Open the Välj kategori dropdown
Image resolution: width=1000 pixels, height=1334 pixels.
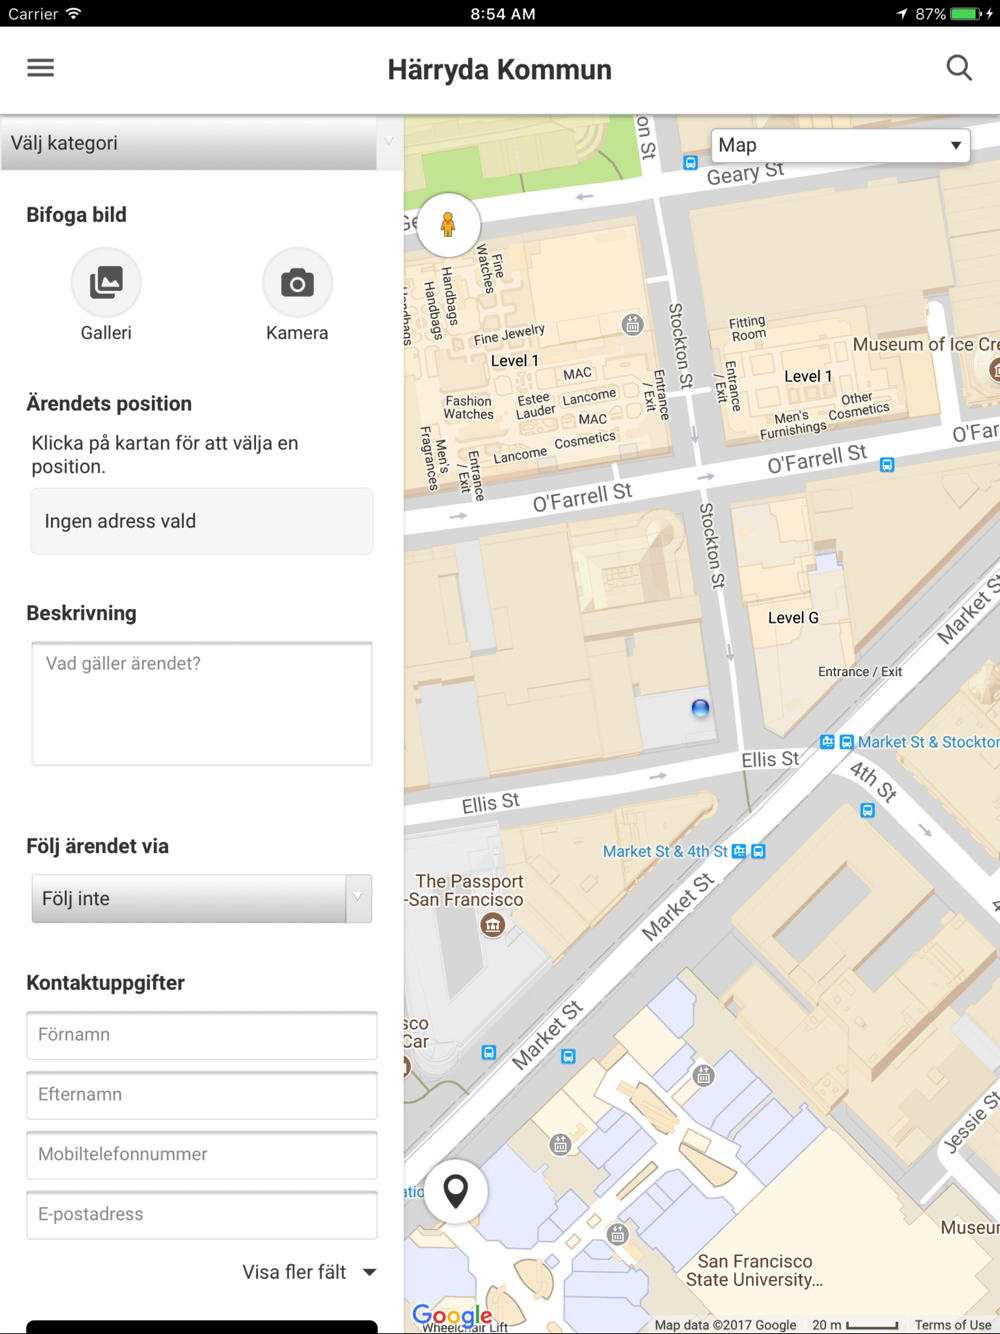pos(202,143)
